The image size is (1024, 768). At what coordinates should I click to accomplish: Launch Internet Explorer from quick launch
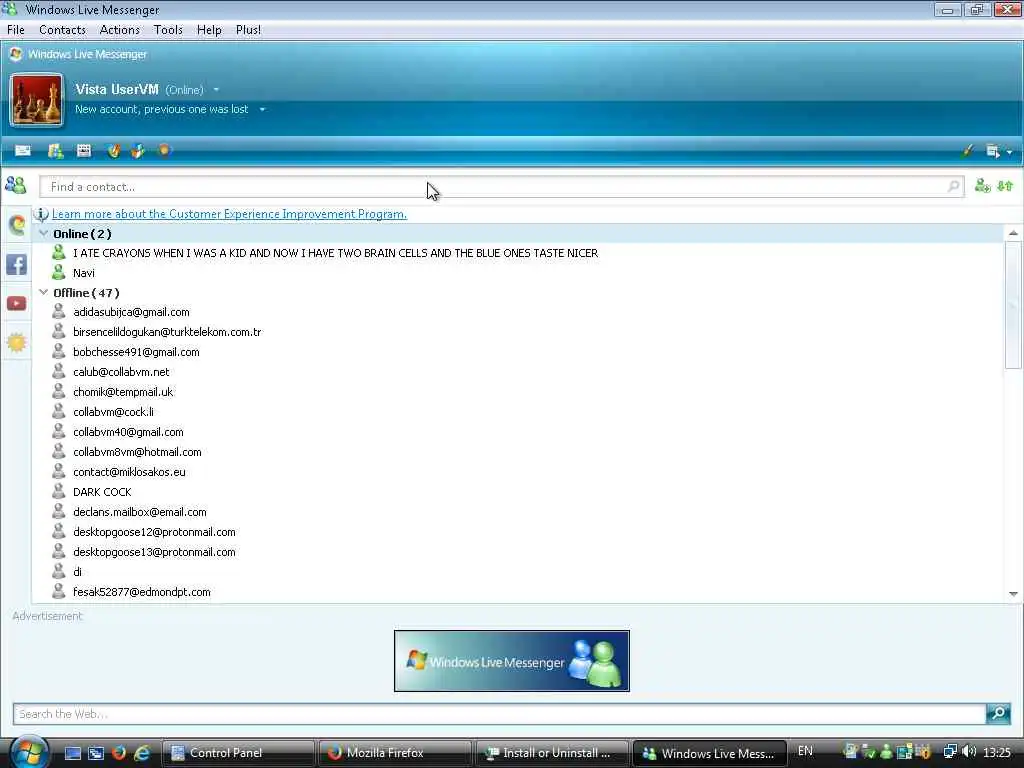142,753
